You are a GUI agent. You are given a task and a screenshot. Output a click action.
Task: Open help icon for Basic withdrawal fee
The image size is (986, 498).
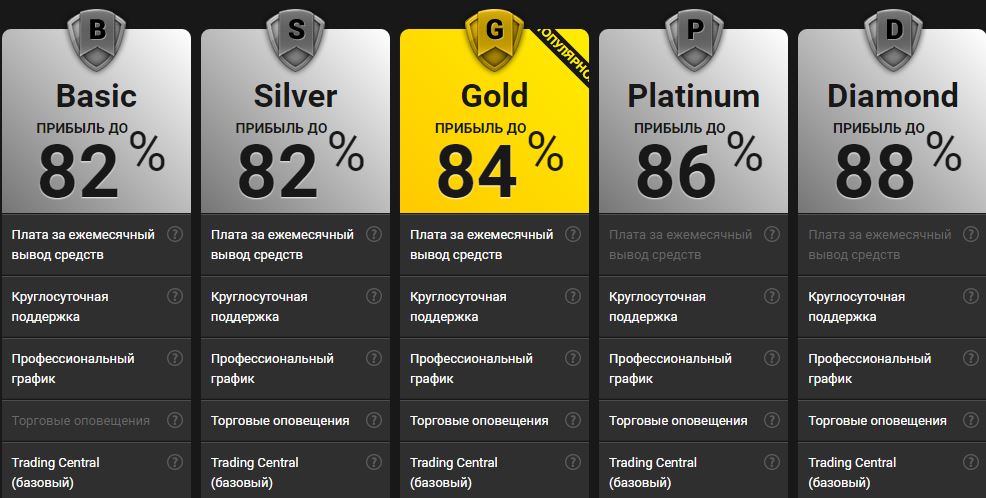[175, 235]
